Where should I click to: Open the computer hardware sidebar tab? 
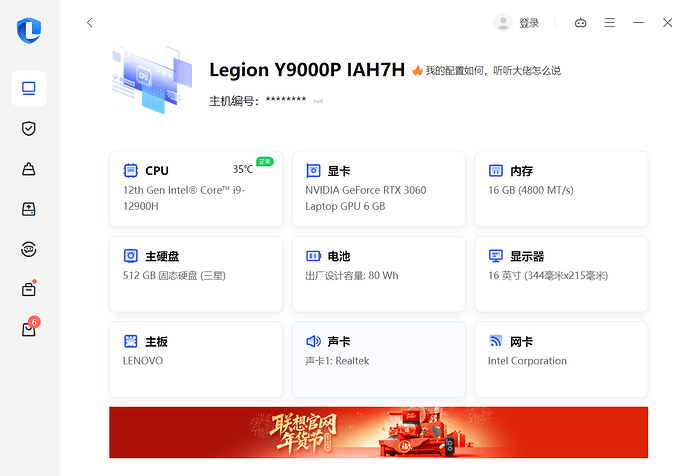[29, 88]
